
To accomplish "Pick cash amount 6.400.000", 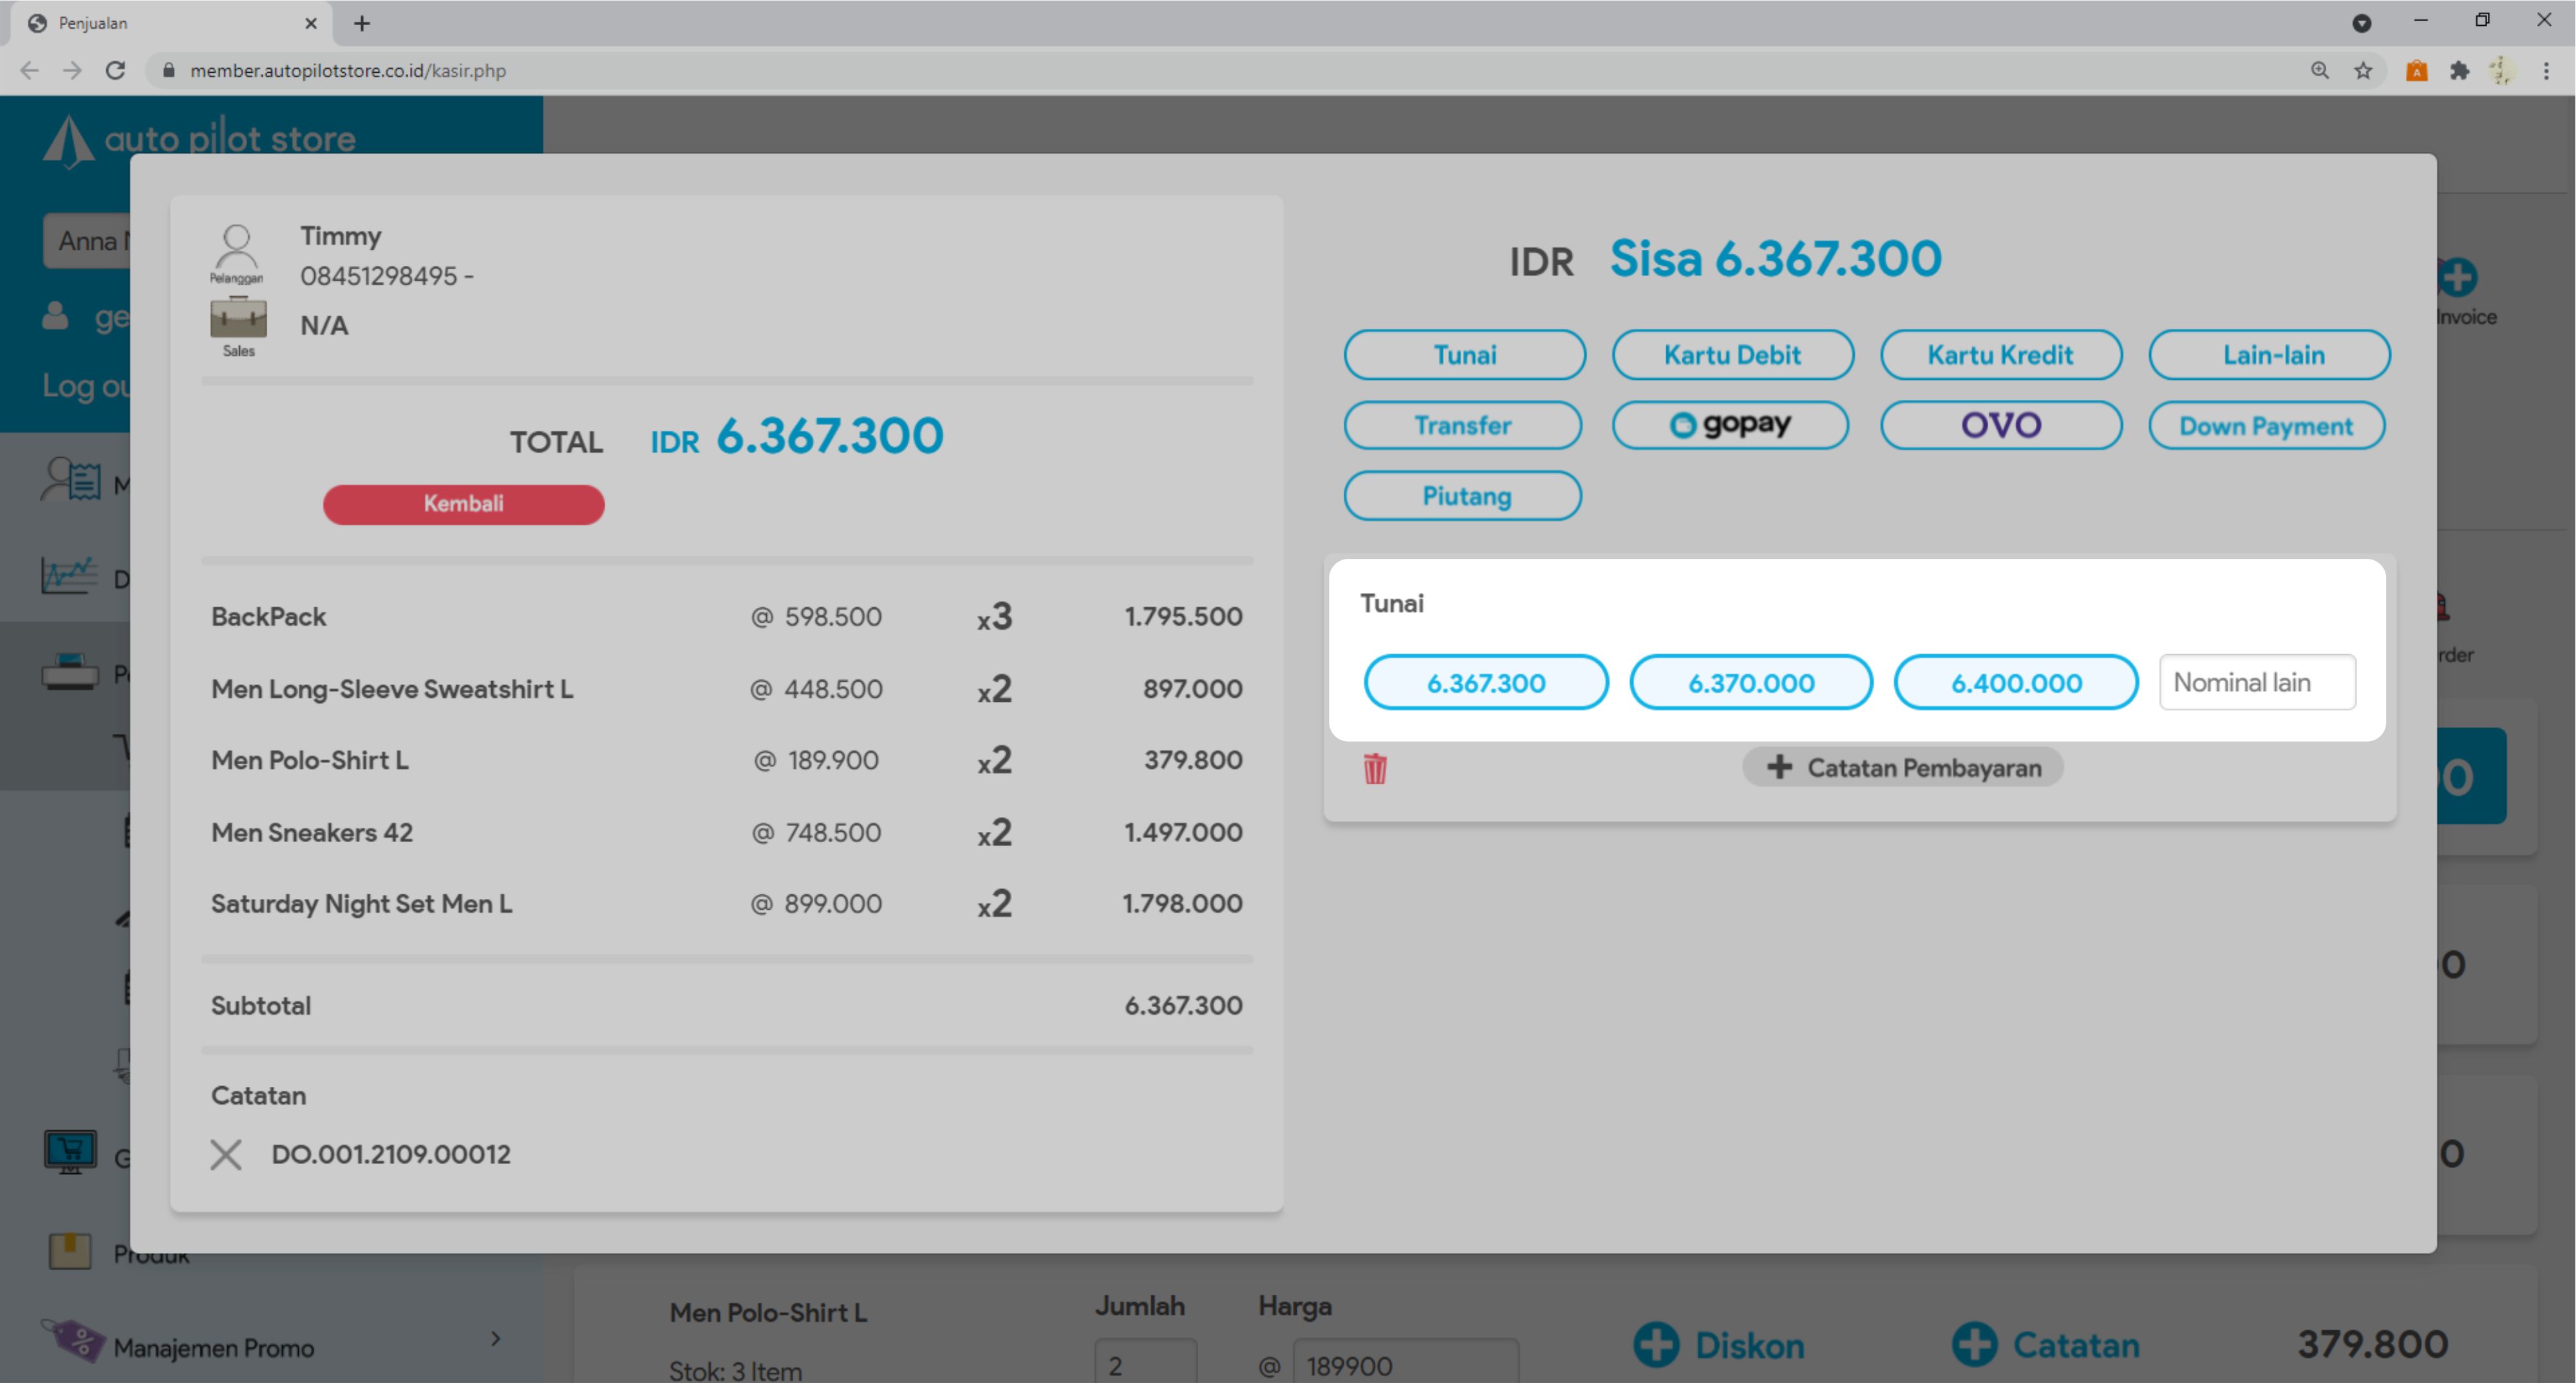I will (2015, 683).
